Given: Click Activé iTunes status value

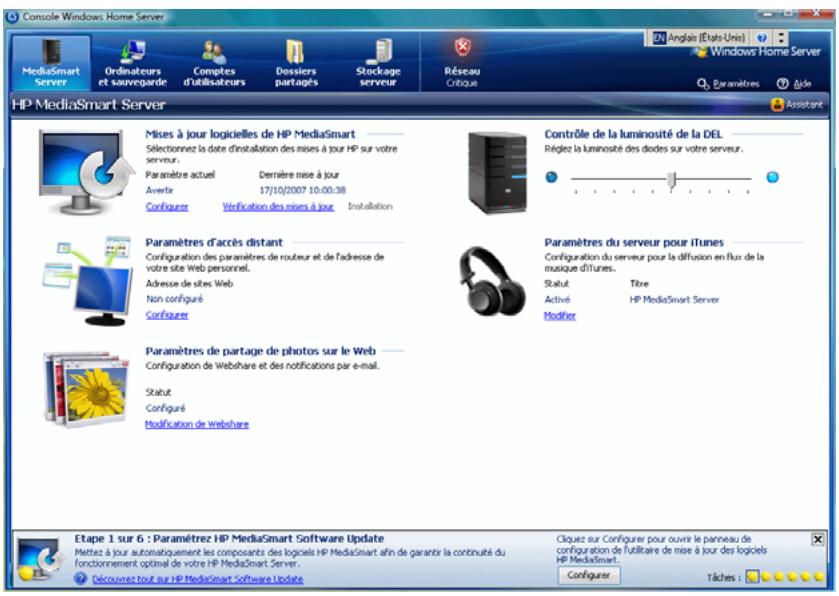Looking at the screenshot, I should 557,300.
